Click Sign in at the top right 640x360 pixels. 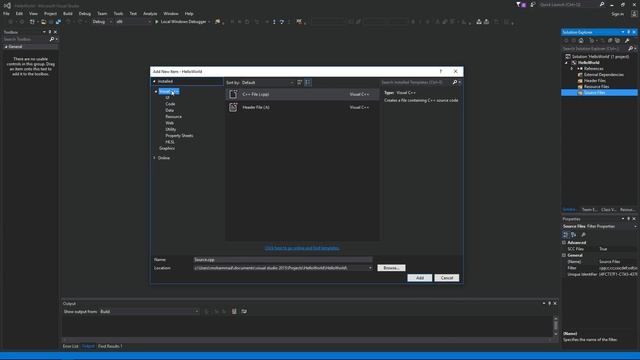pos(618,14)
